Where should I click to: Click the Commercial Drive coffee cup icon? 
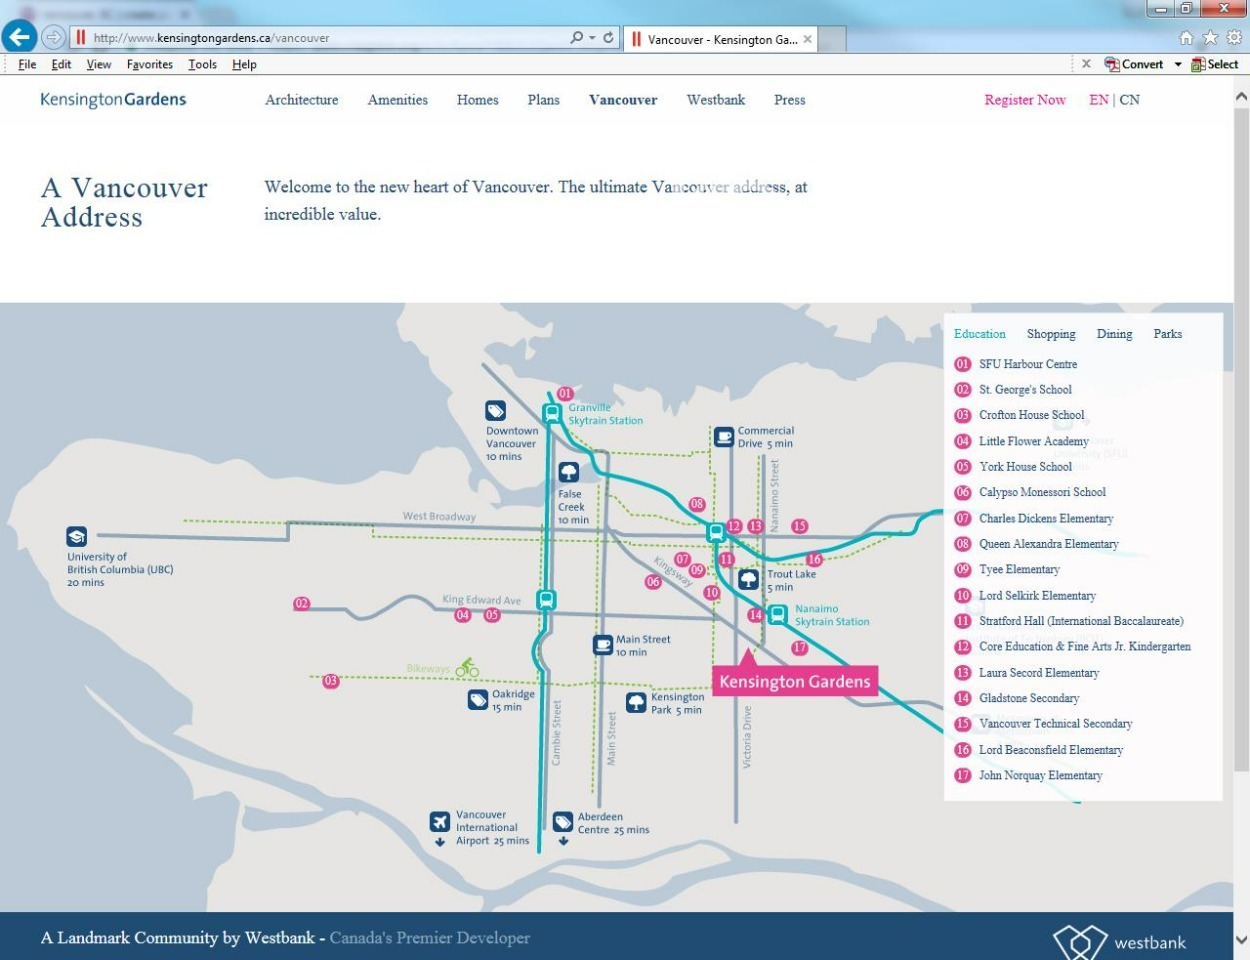tap(723, 436)
